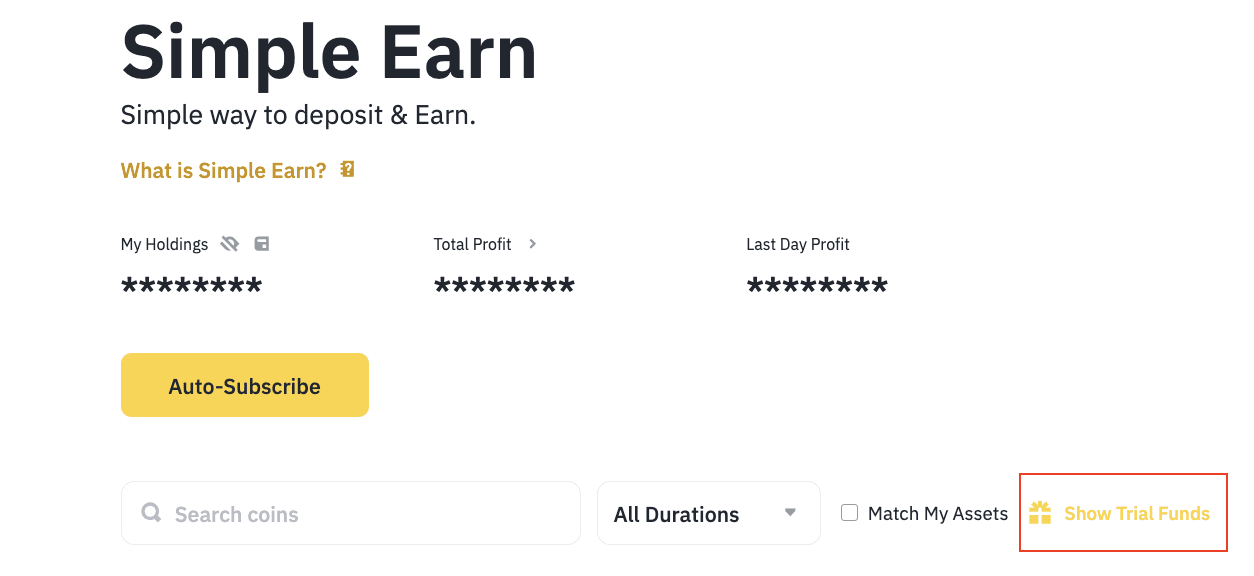Click the guide book icon beside Simple Earn link
Screen dimensions: 1254x576
(x=347, y=170)
